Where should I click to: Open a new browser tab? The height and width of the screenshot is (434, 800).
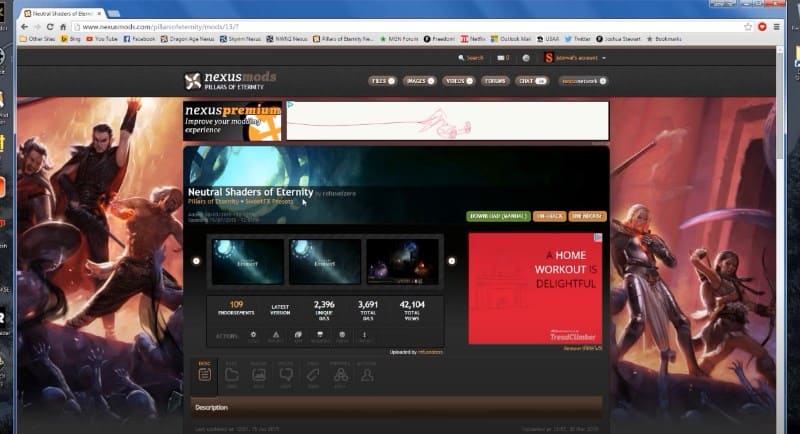(114, 14)
